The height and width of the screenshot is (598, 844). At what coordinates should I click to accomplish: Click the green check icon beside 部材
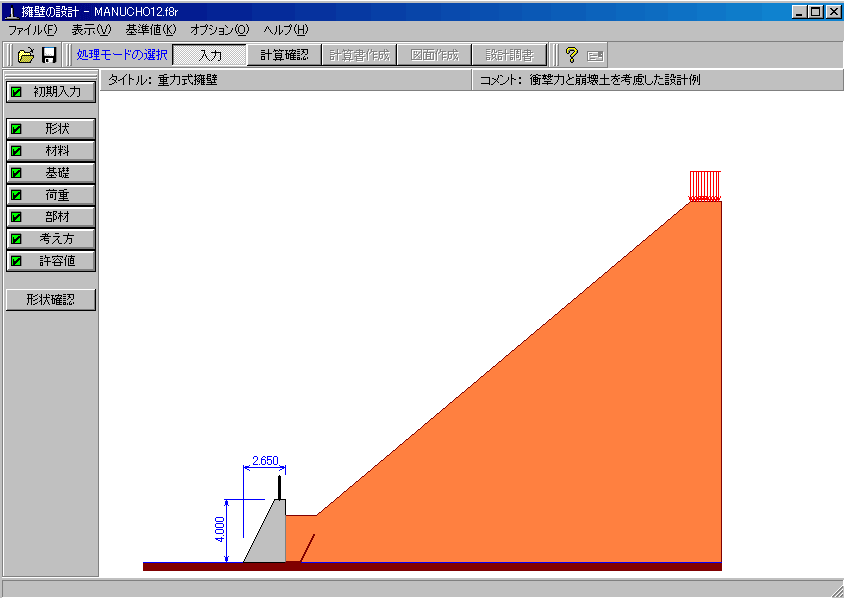click(16, 217)
